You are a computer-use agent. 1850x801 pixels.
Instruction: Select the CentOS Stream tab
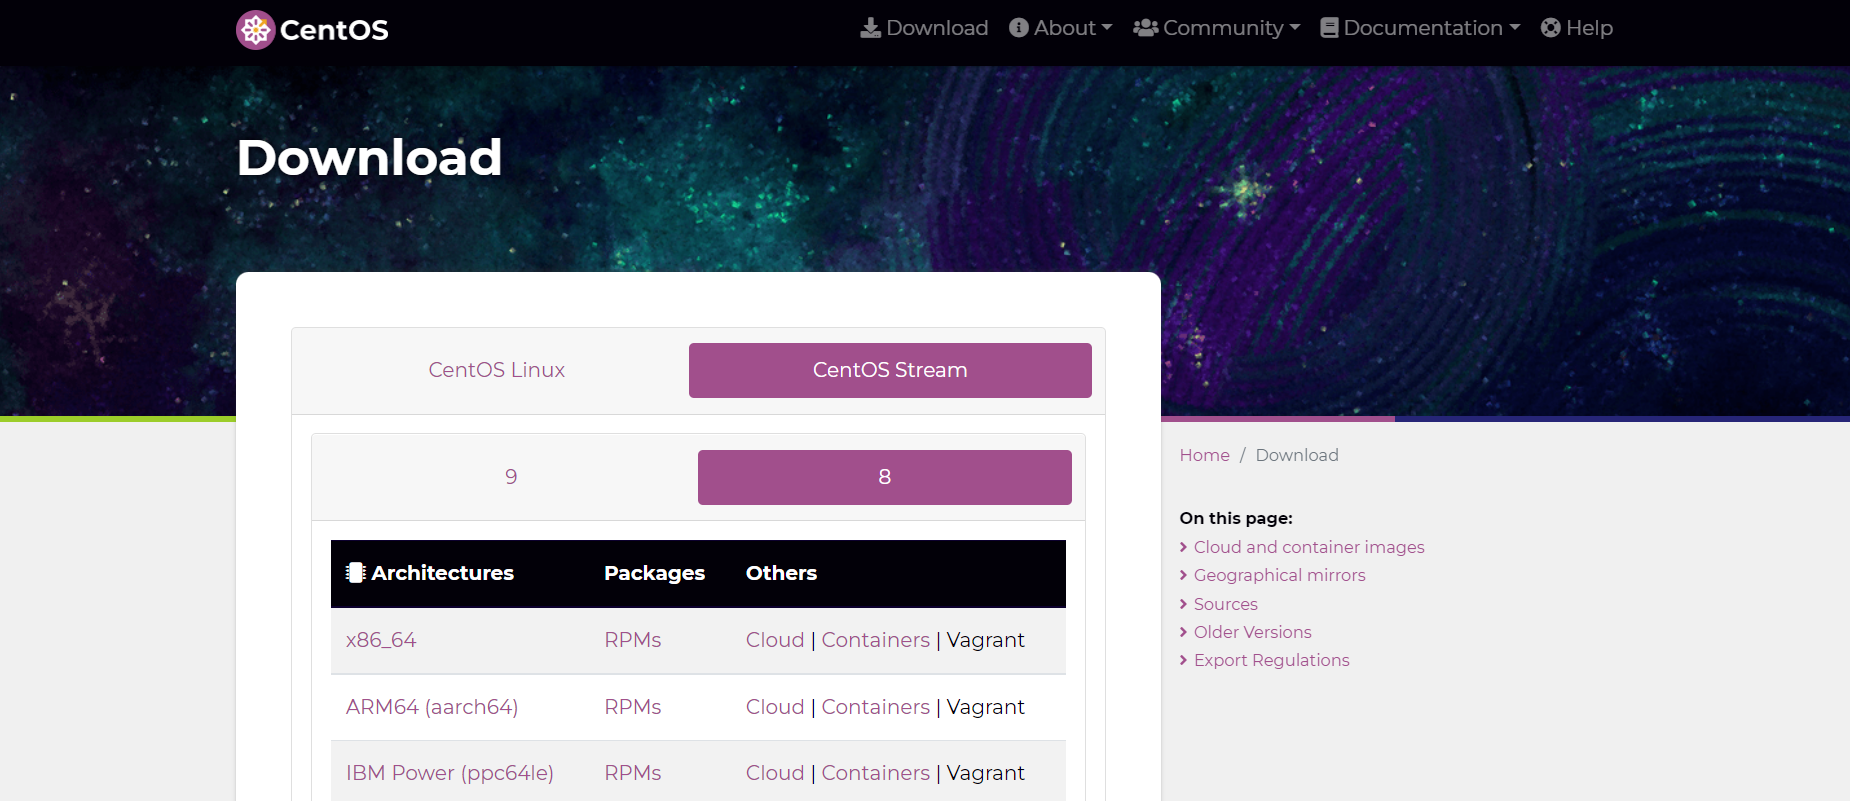[x=890, y=370]
